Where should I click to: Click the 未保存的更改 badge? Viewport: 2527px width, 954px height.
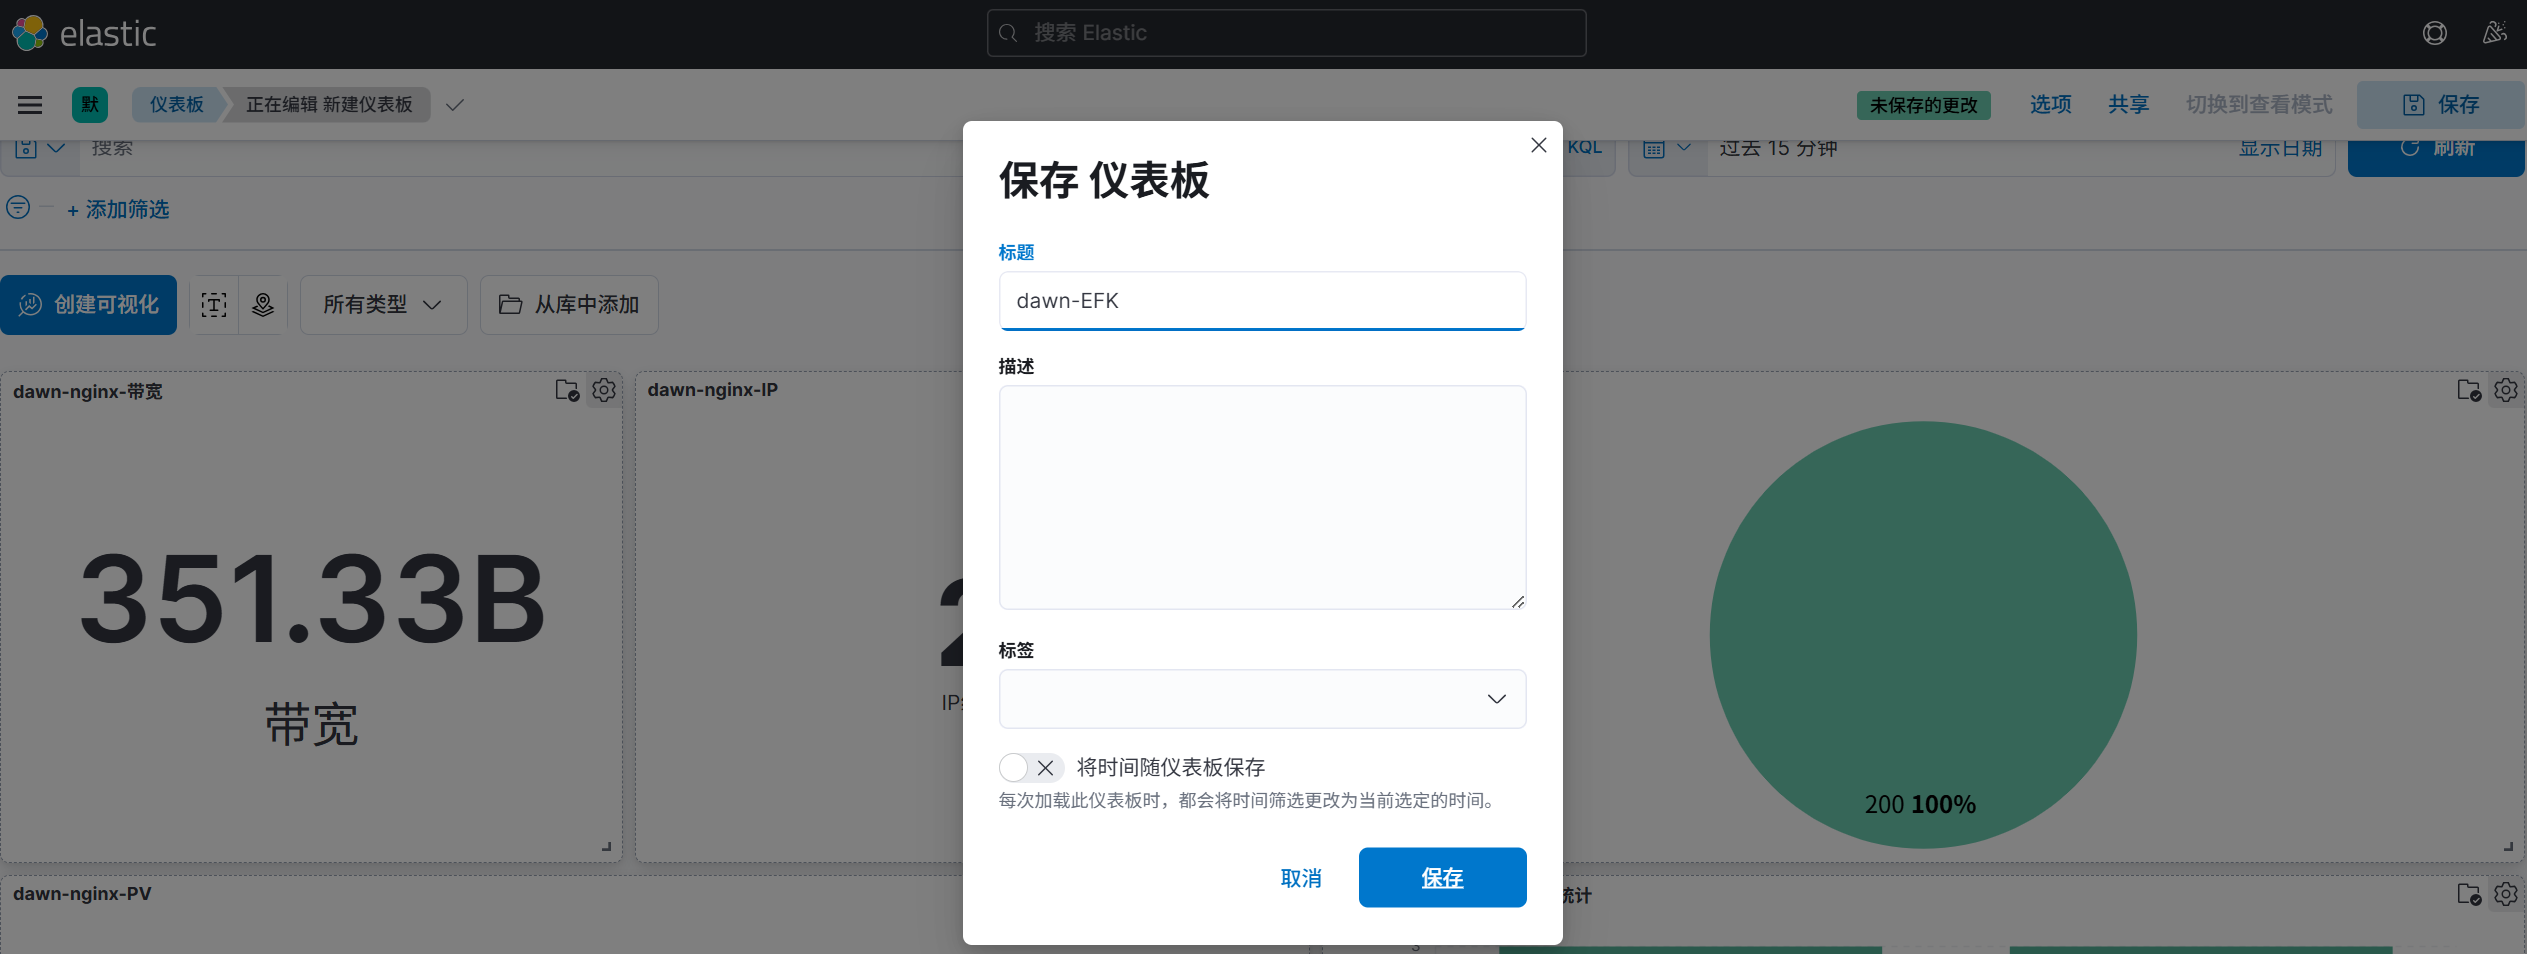click(1923, 105)
